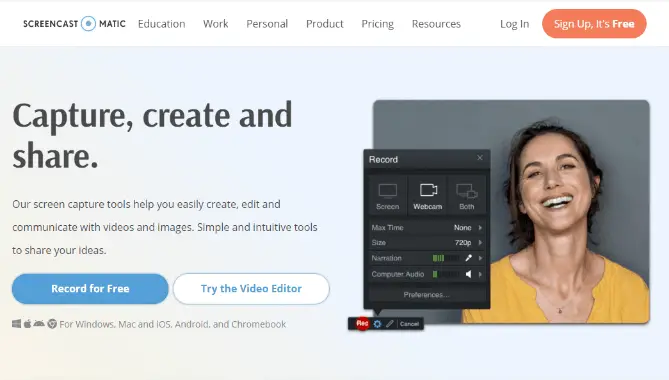Click the Narration level meter
Screen dimensions: 669x380
[x=446, y=258]
